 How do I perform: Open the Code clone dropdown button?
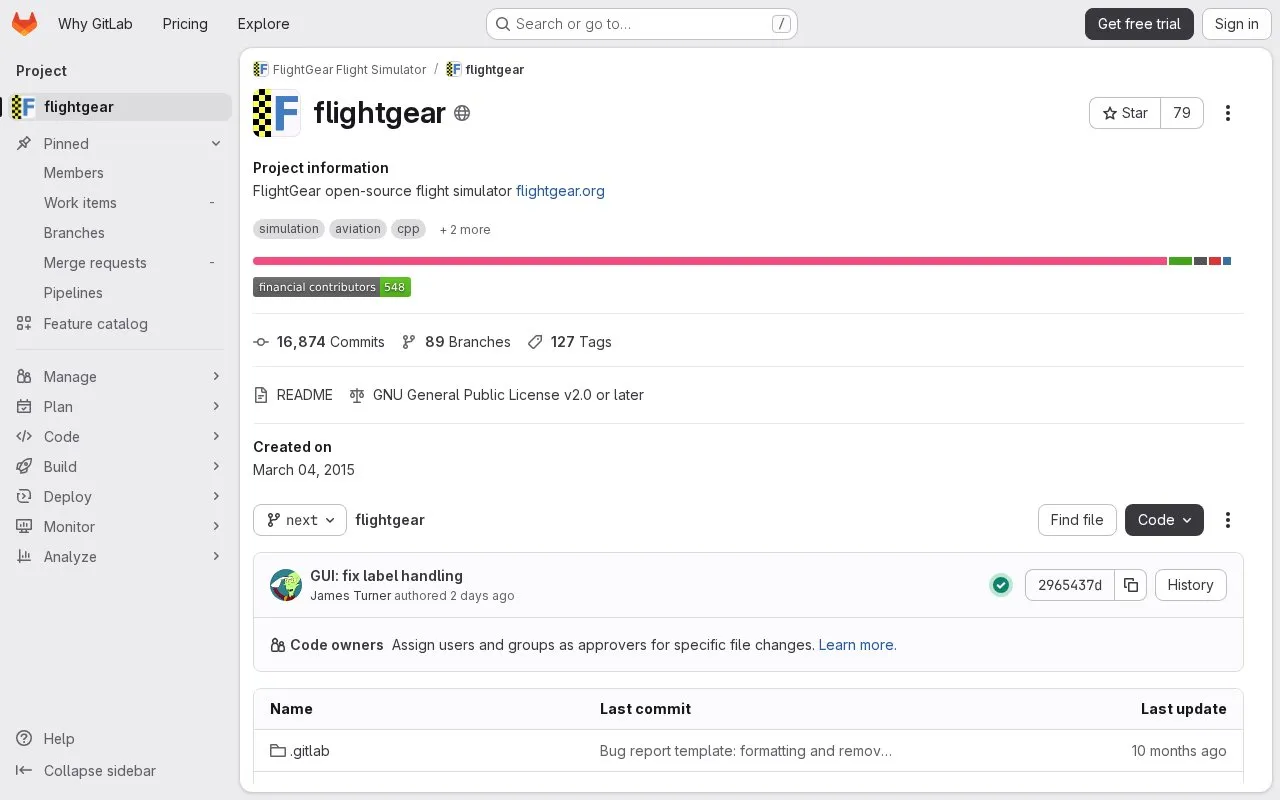click(x=1164, y=520)
